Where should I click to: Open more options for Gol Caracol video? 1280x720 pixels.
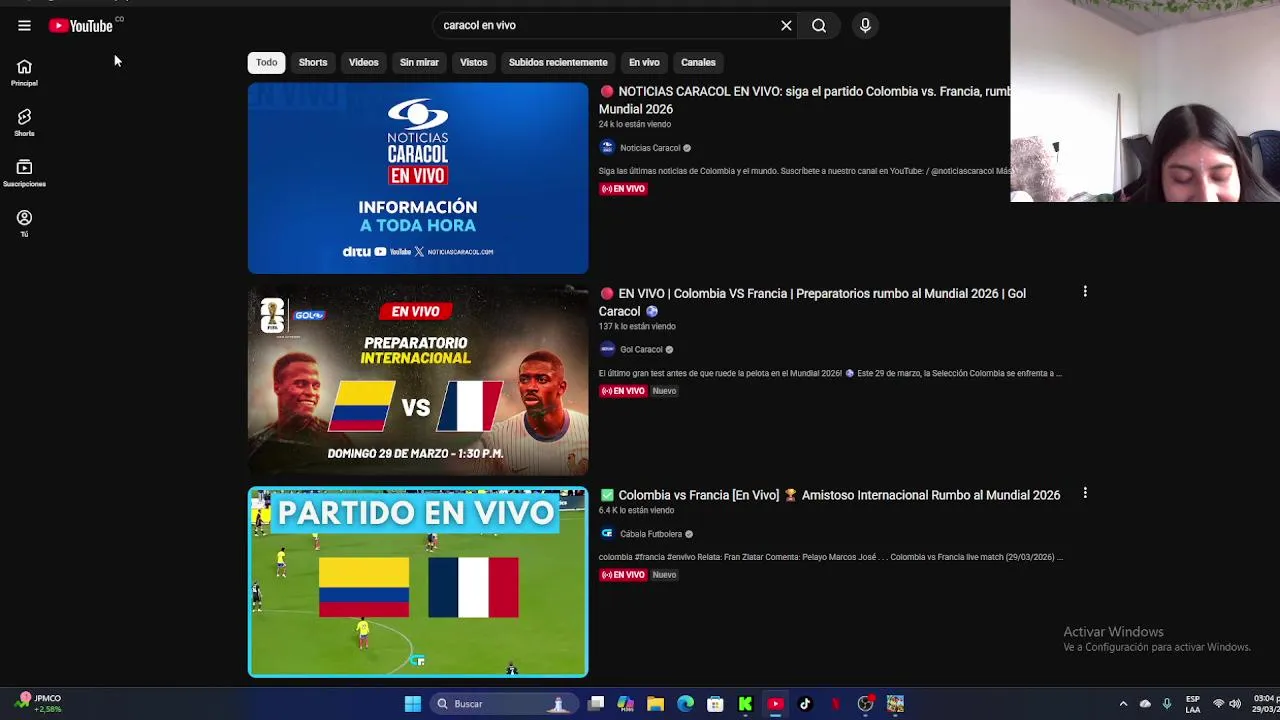coord(1085,292)
